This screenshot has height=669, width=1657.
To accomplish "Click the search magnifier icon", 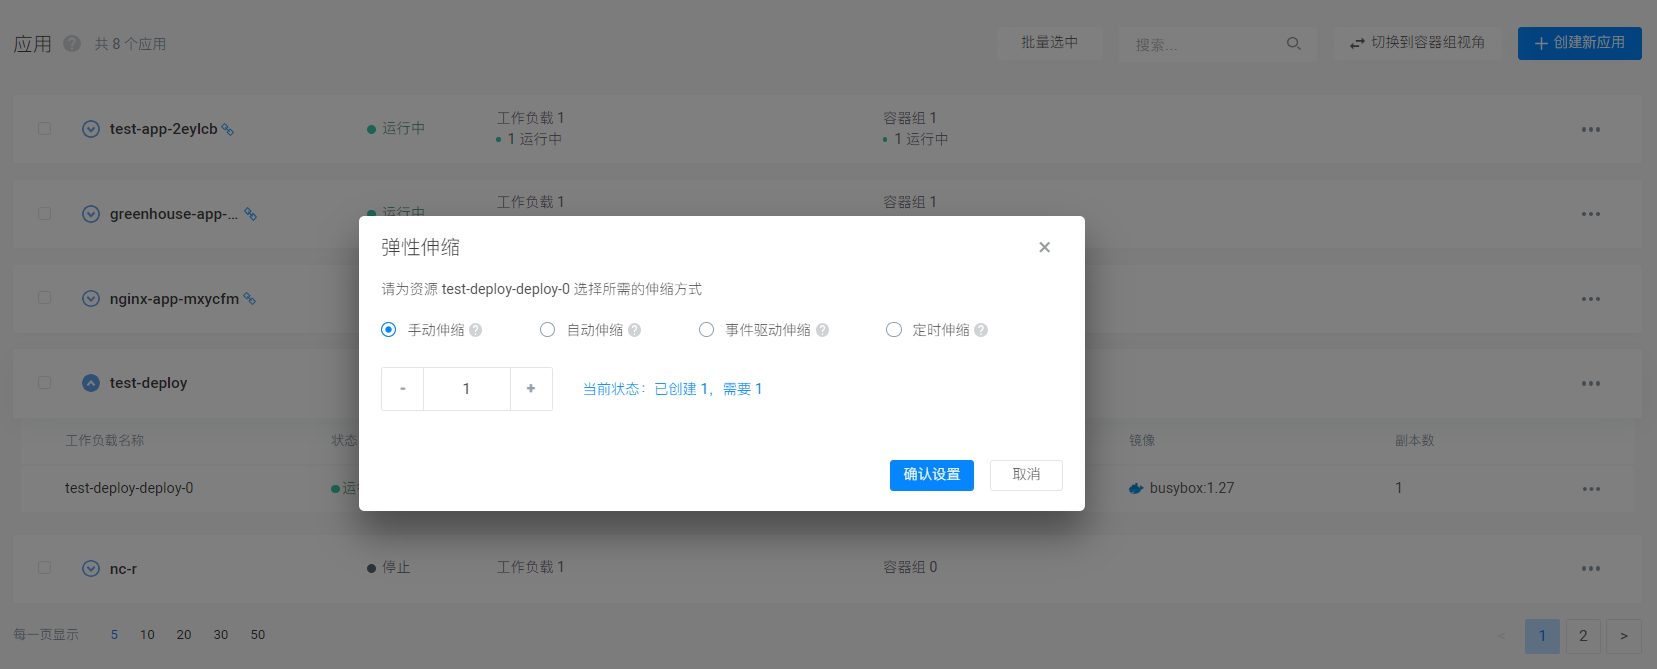I will [x=1293, y=44].
